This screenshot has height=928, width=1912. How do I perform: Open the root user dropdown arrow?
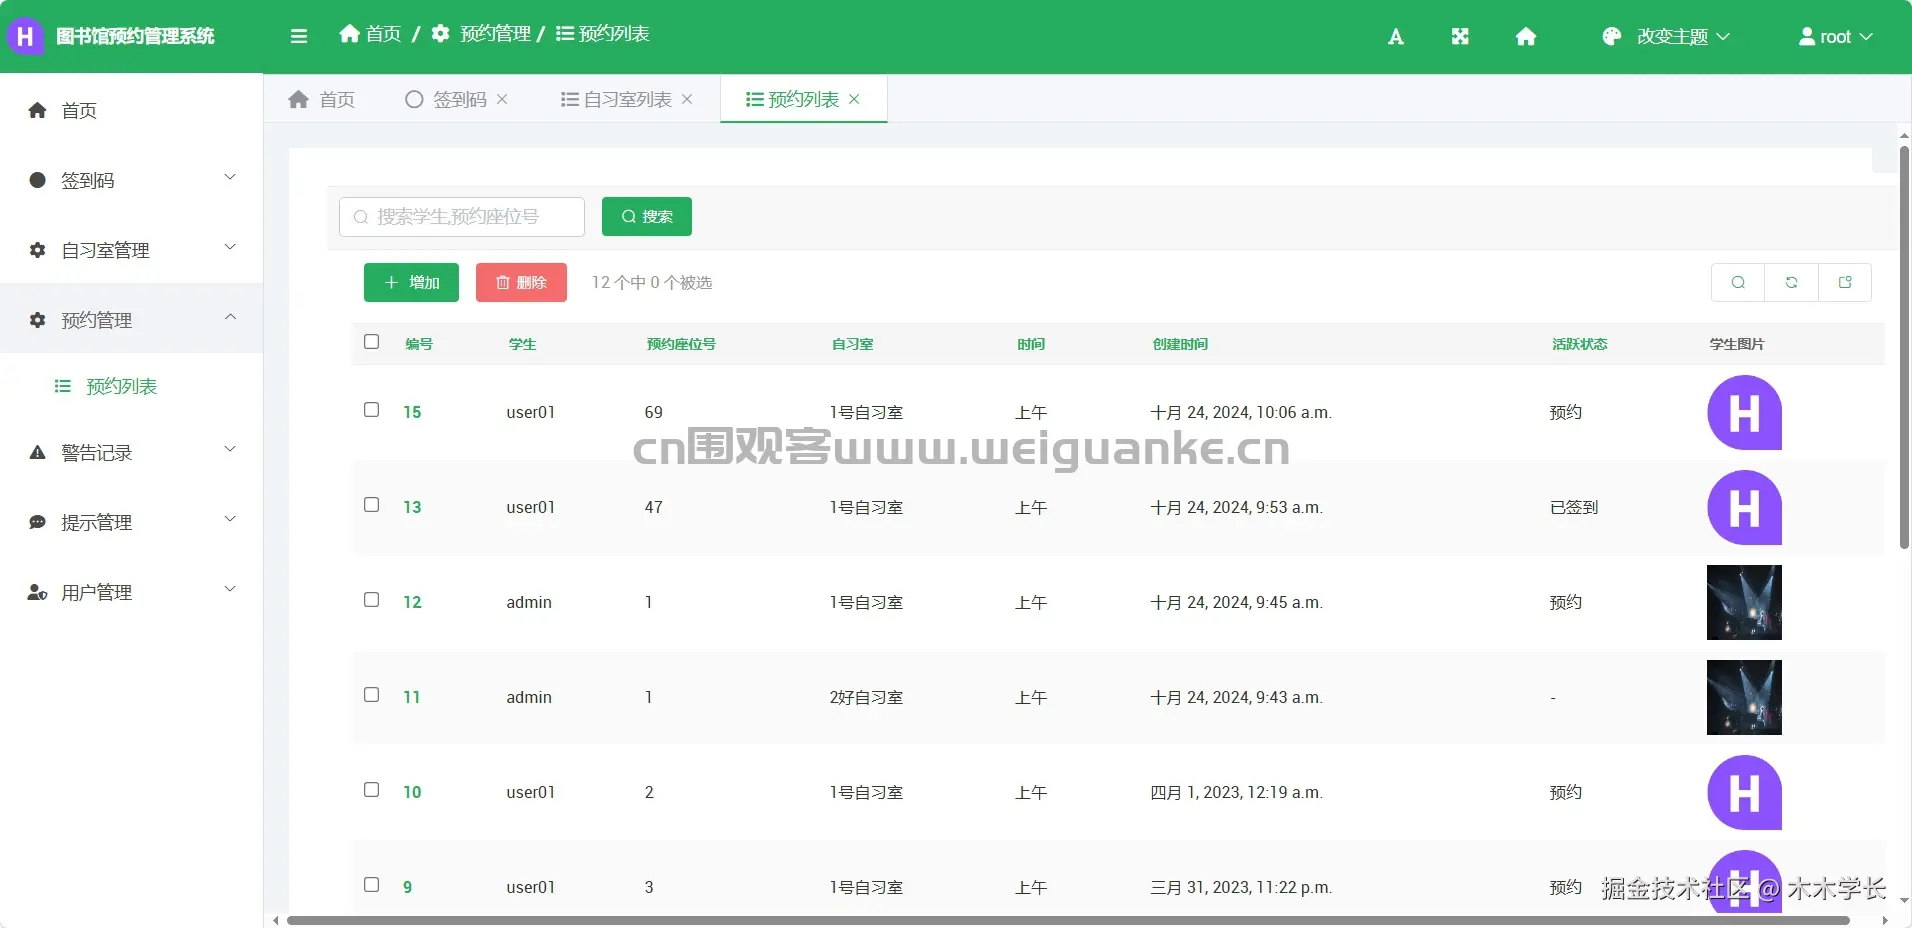click(x=1866, y=37)
